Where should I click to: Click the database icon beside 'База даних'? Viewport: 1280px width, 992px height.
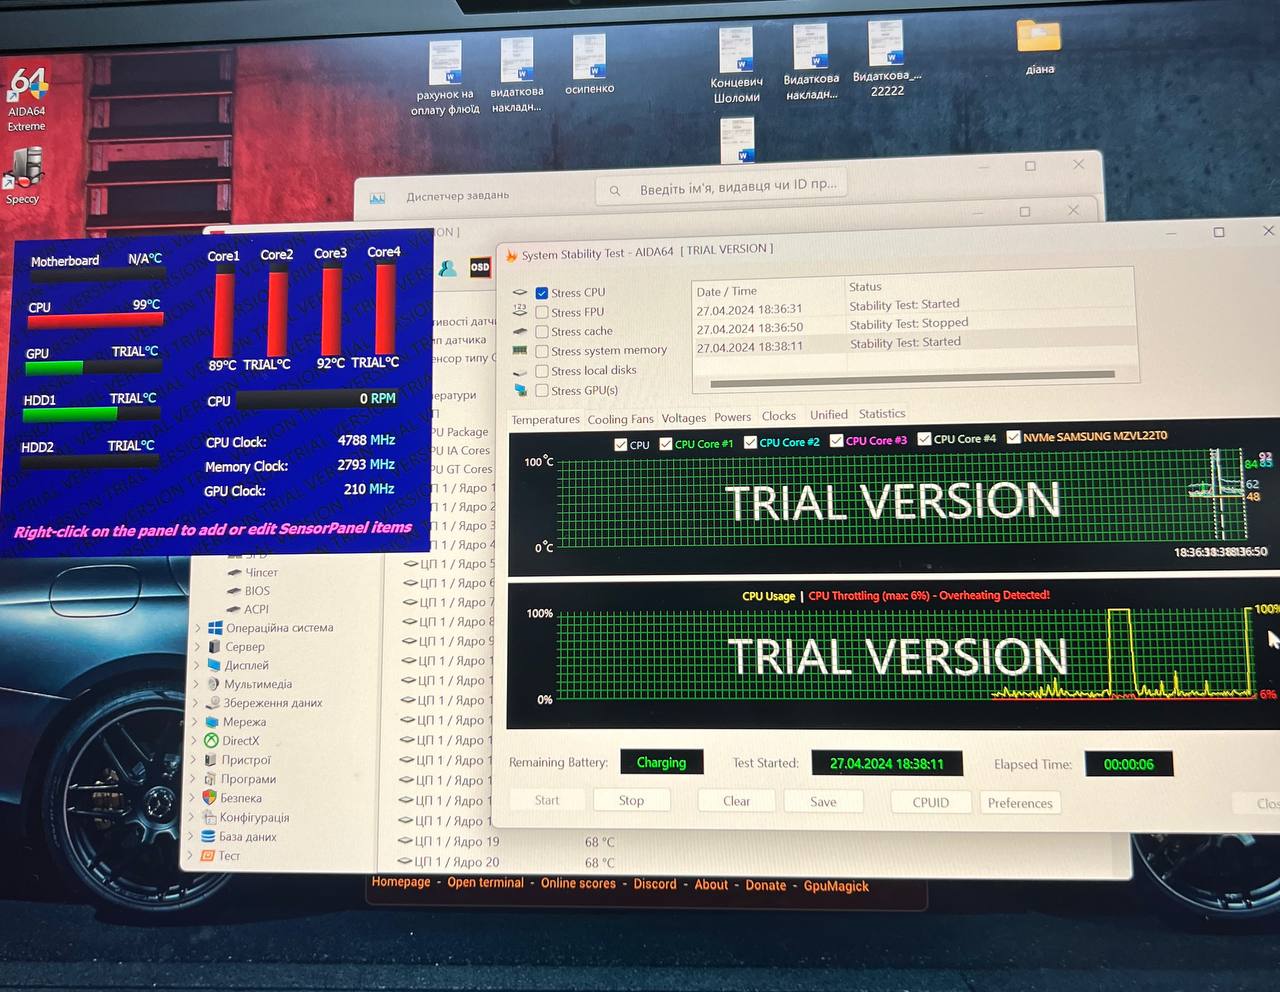(208, 836)
